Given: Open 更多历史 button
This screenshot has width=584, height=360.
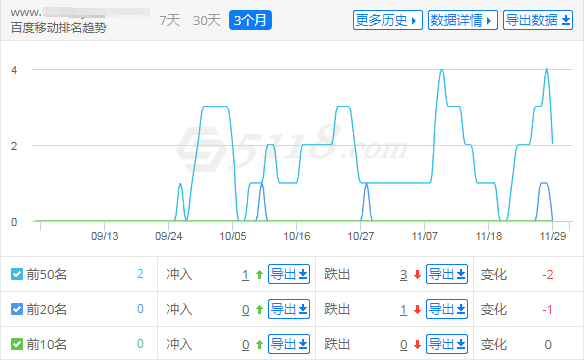Looking at the screenshot, I should point(388,20).
